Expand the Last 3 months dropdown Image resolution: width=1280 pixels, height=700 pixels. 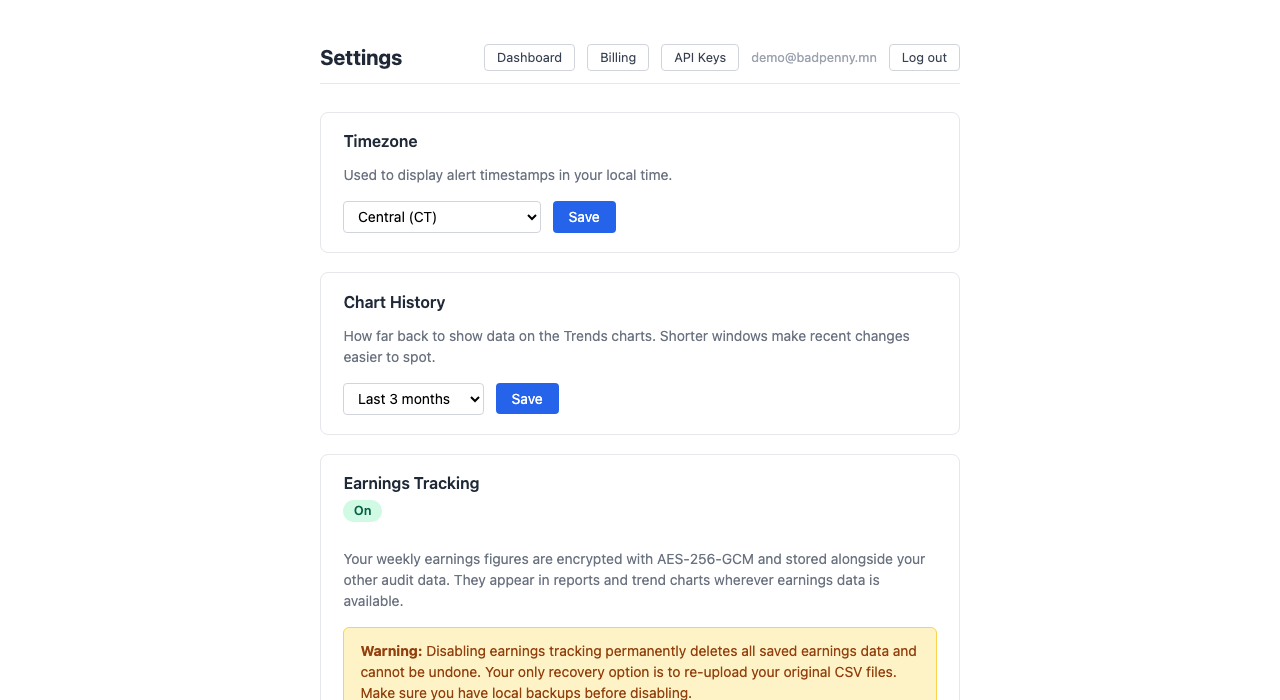click(413, 399)
